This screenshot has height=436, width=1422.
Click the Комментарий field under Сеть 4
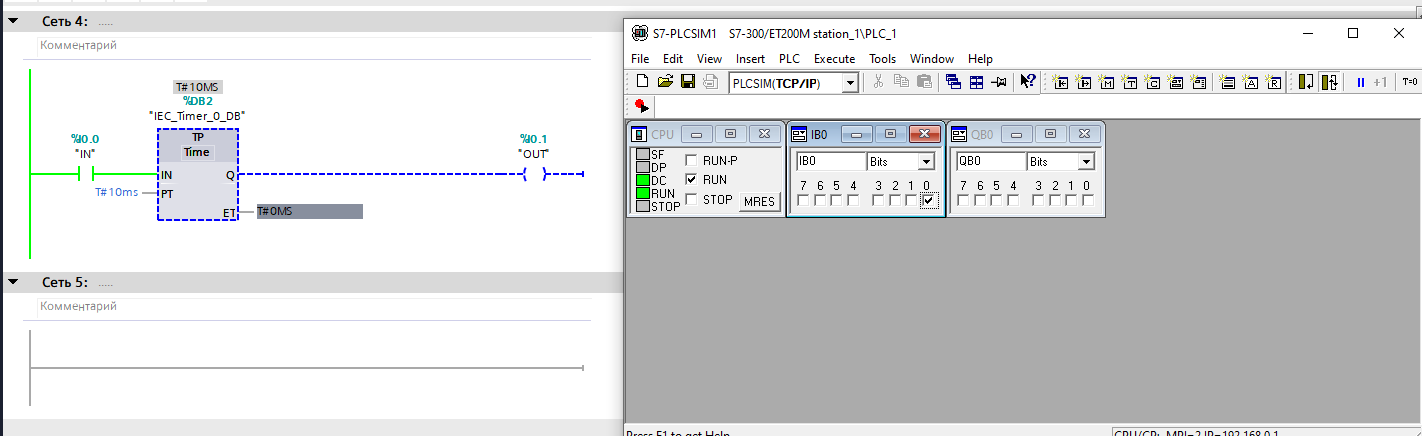pyautogui.click(x=312, y=45)
